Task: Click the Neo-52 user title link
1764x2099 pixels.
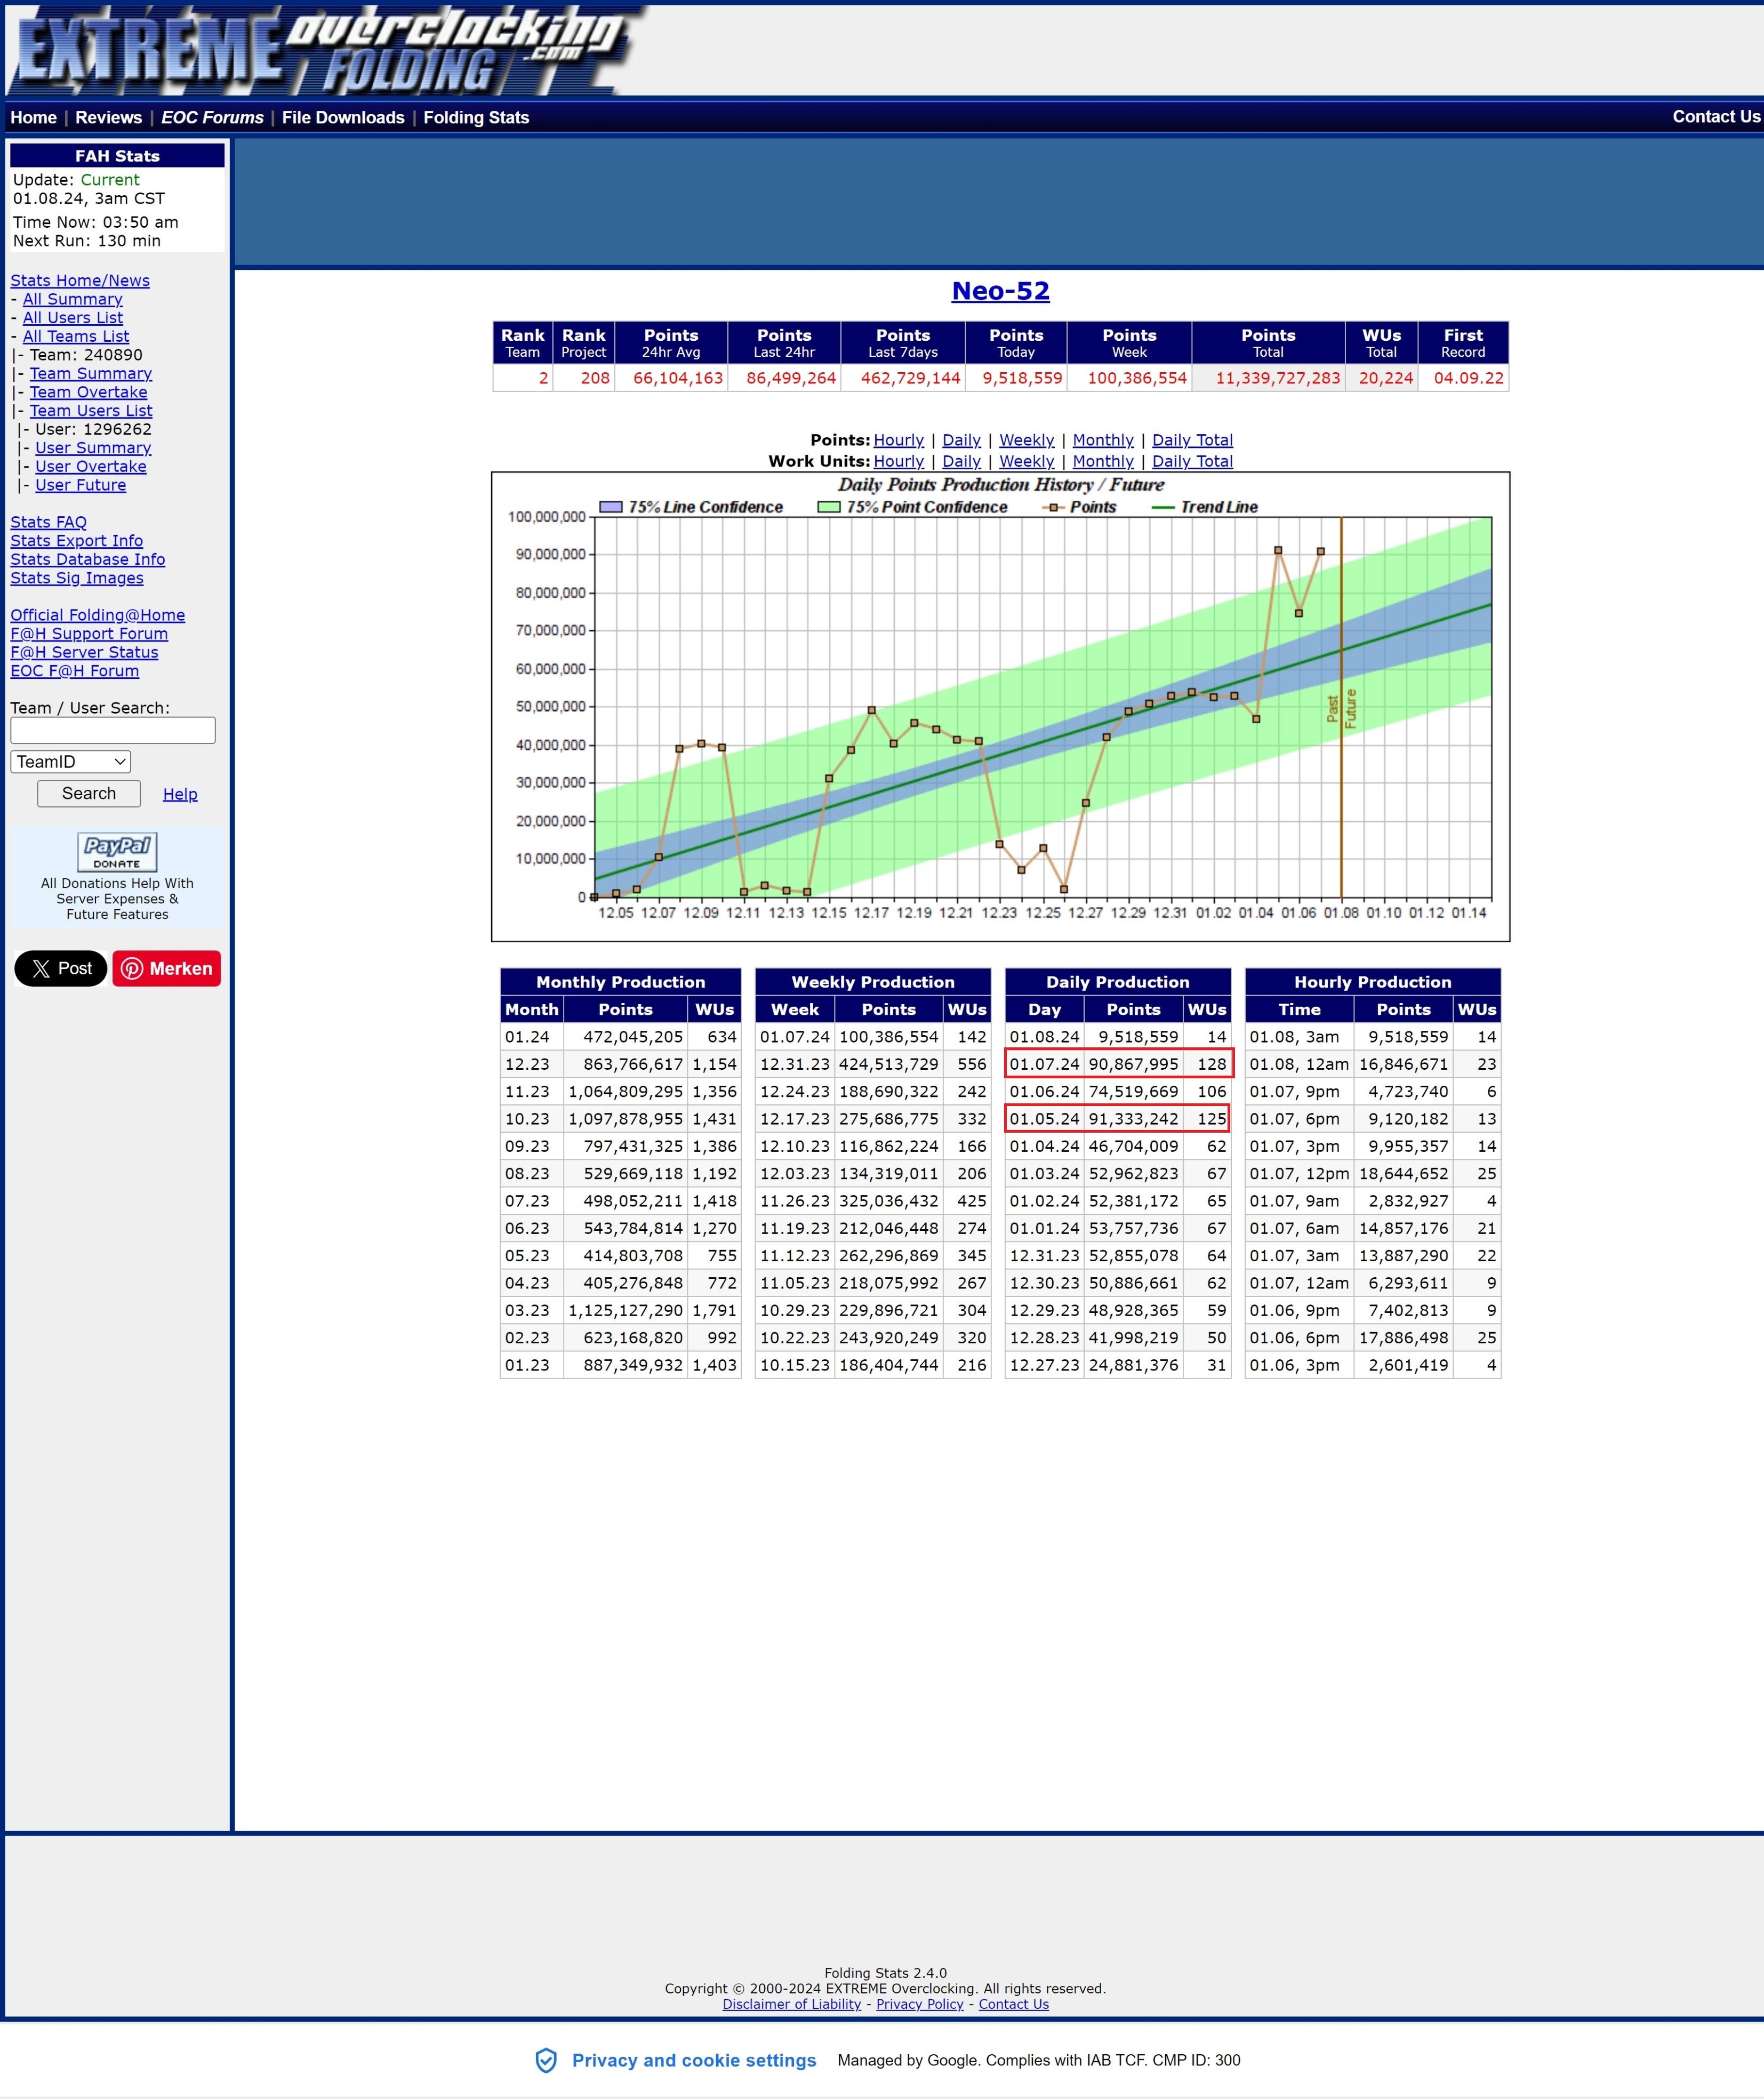Action: pyautogui.click(x=1000, y=291)
